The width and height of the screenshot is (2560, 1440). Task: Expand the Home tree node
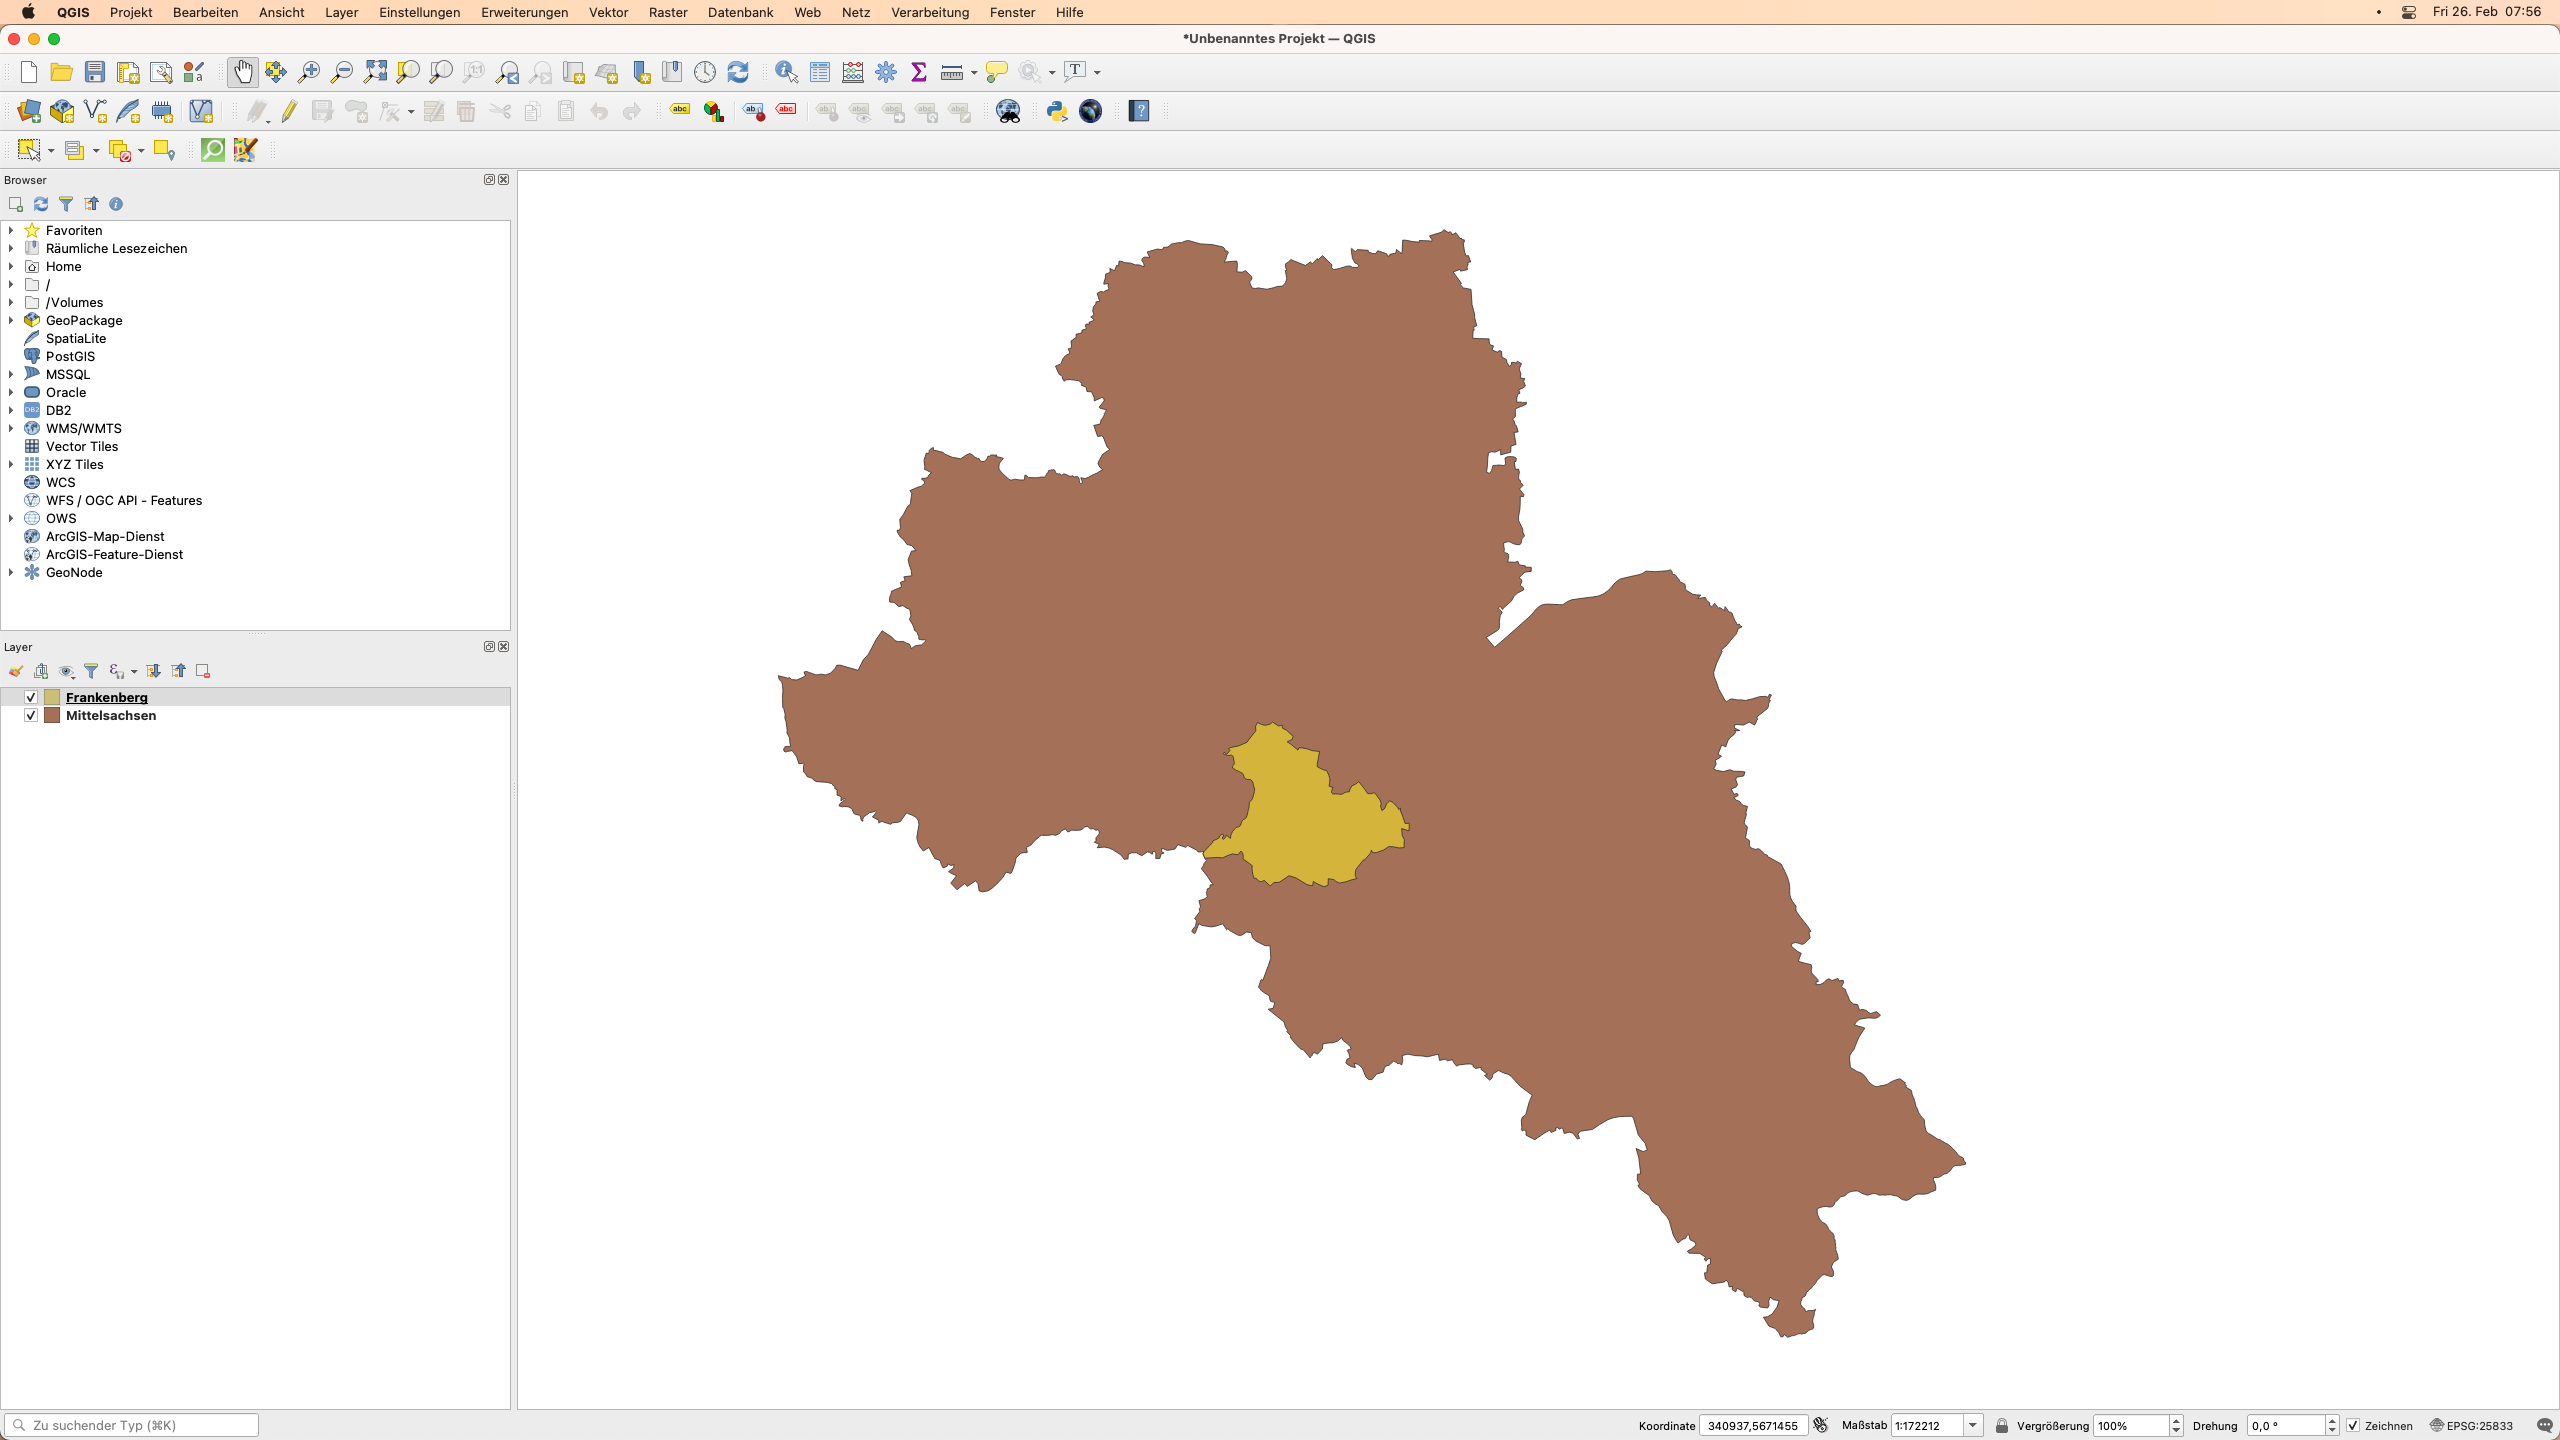tap(11, 266)
